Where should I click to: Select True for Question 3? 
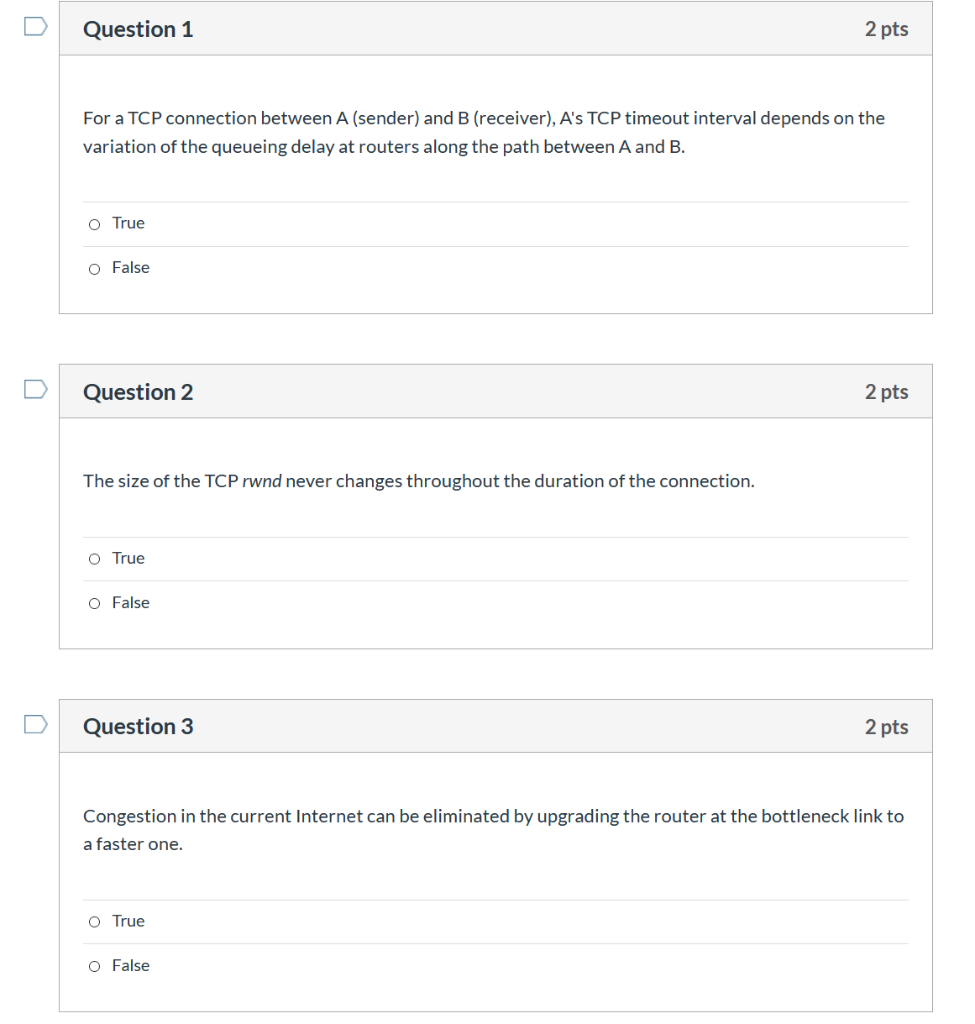point(93,921)
